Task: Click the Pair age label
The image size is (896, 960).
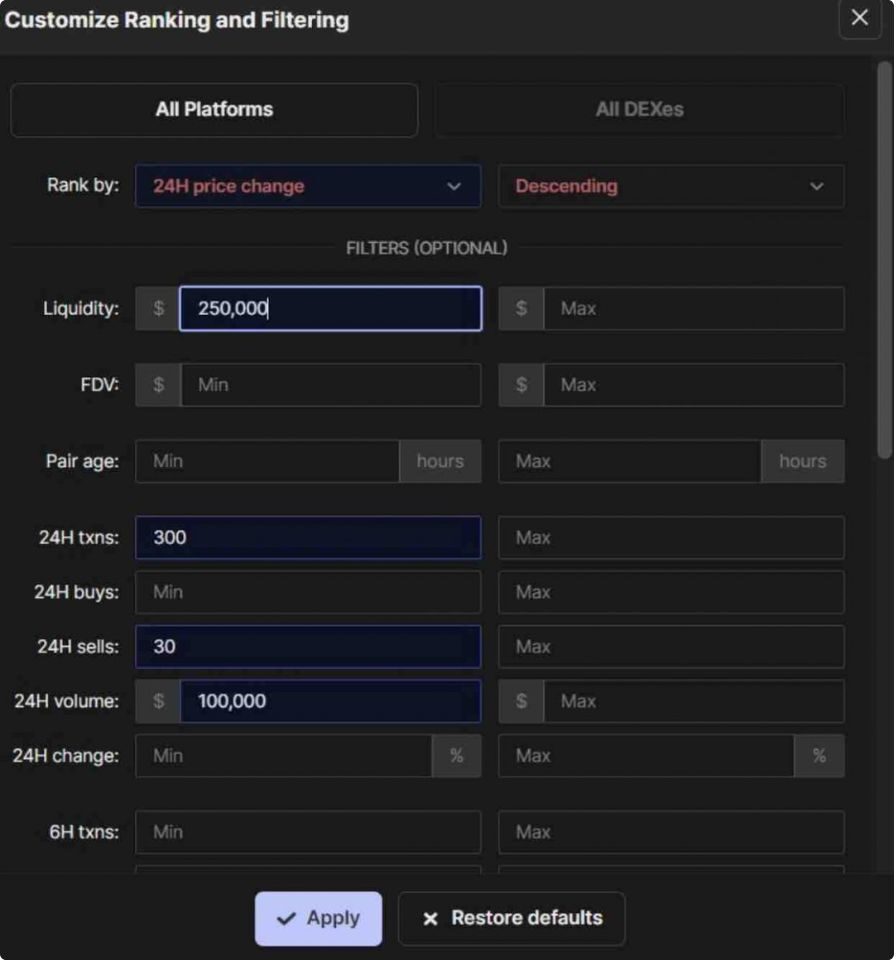Action: (82, 461)
